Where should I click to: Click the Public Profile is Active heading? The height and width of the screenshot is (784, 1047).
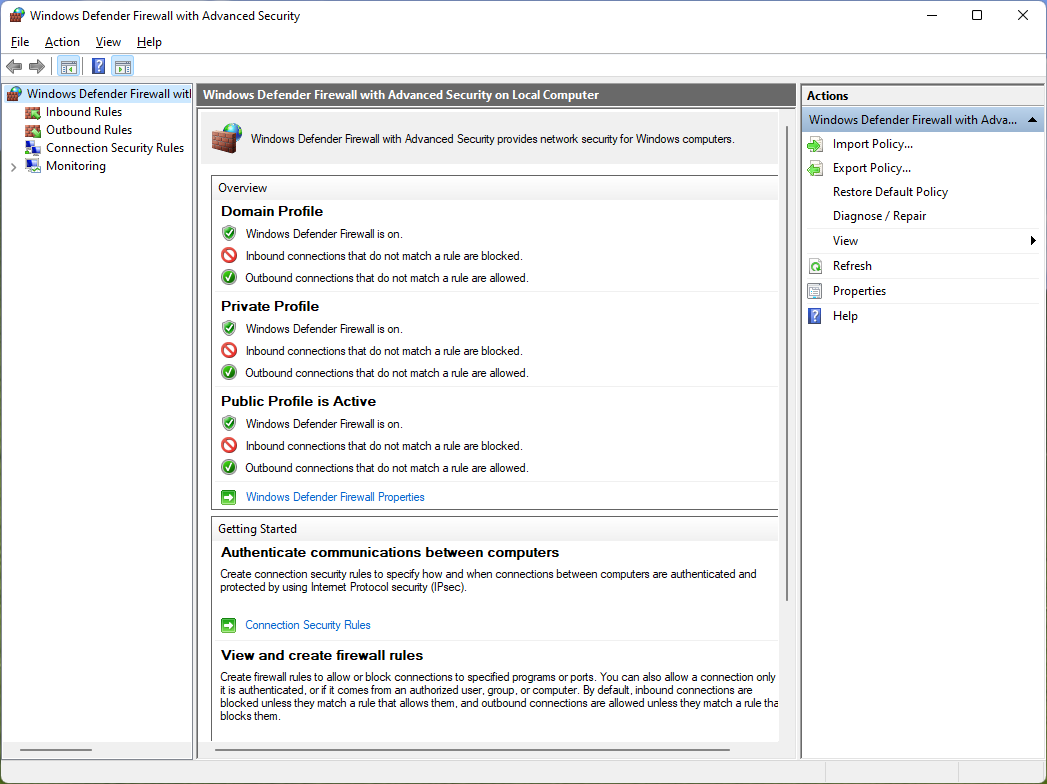[x=298, y=401]
